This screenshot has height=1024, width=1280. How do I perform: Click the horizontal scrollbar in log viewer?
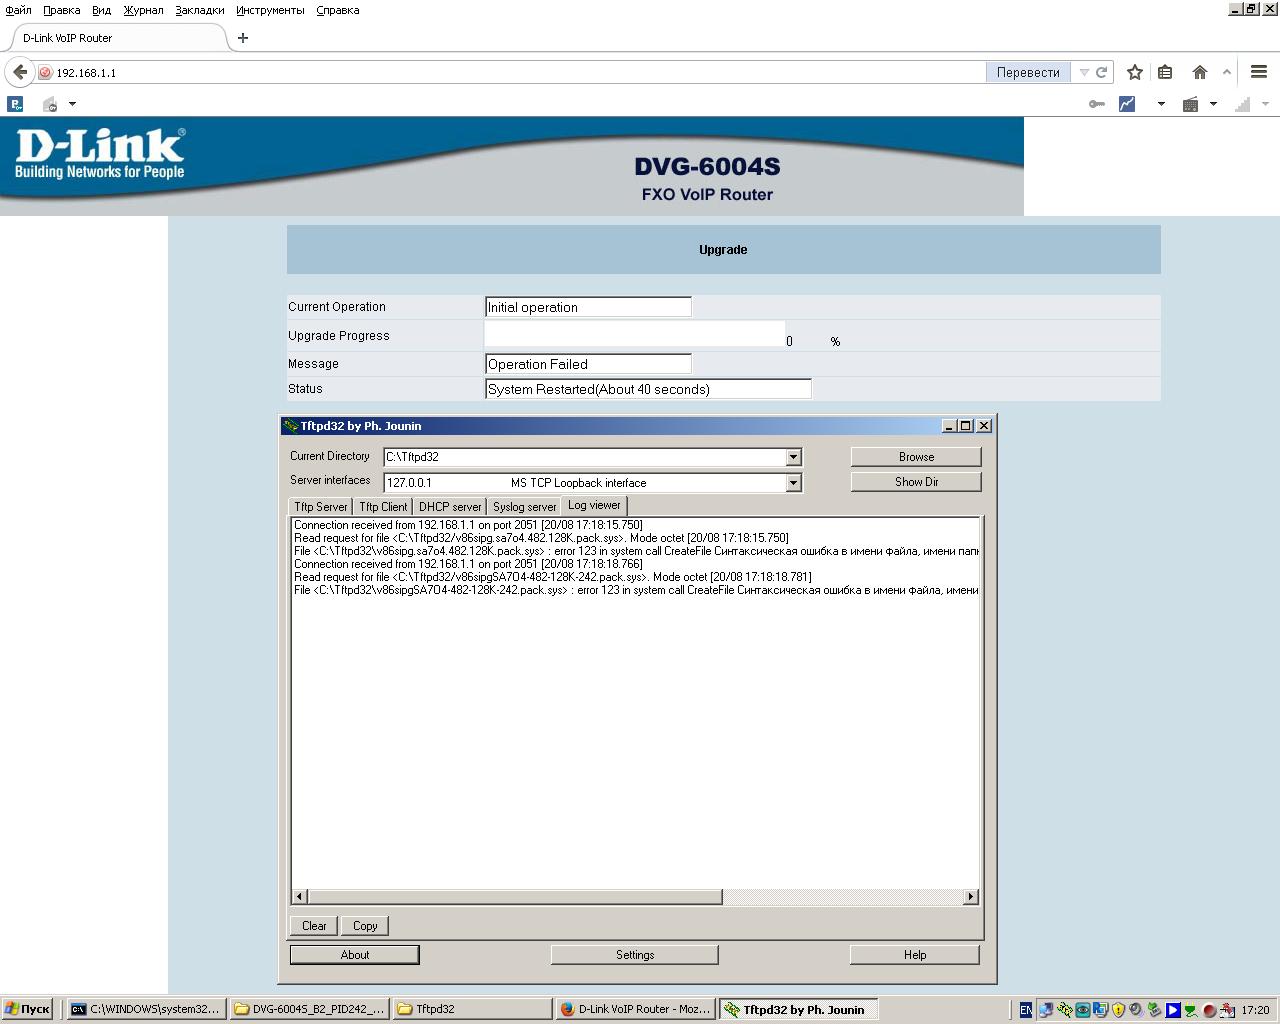(515, 897)
